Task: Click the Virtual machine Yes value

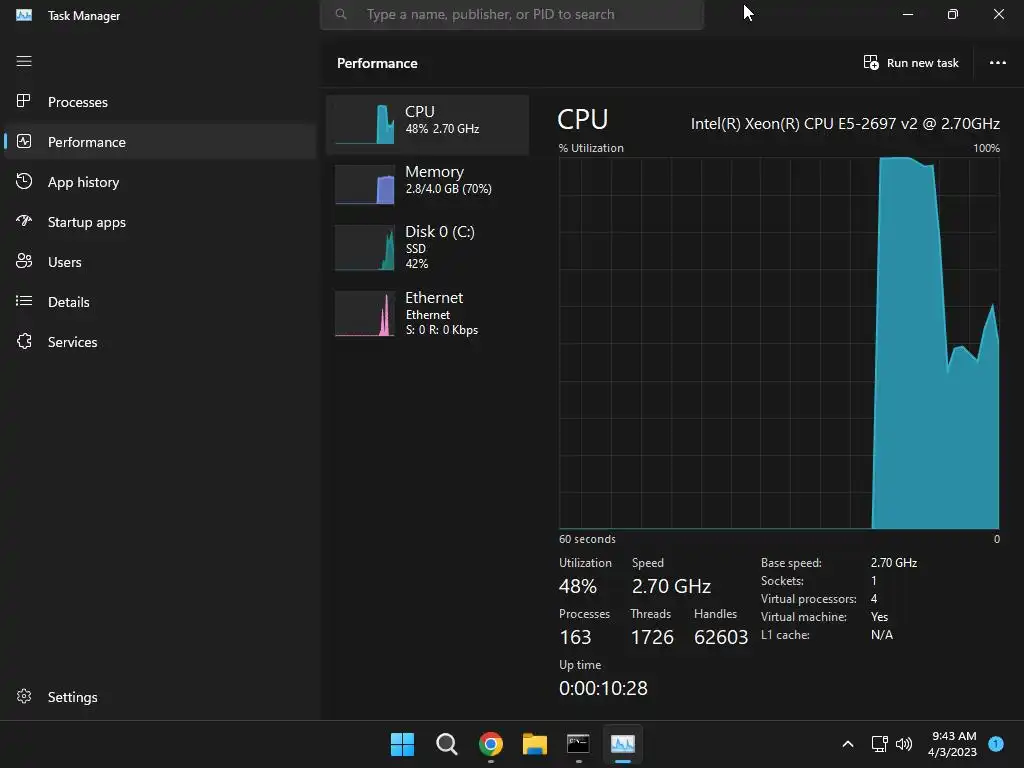Action: 879,616
